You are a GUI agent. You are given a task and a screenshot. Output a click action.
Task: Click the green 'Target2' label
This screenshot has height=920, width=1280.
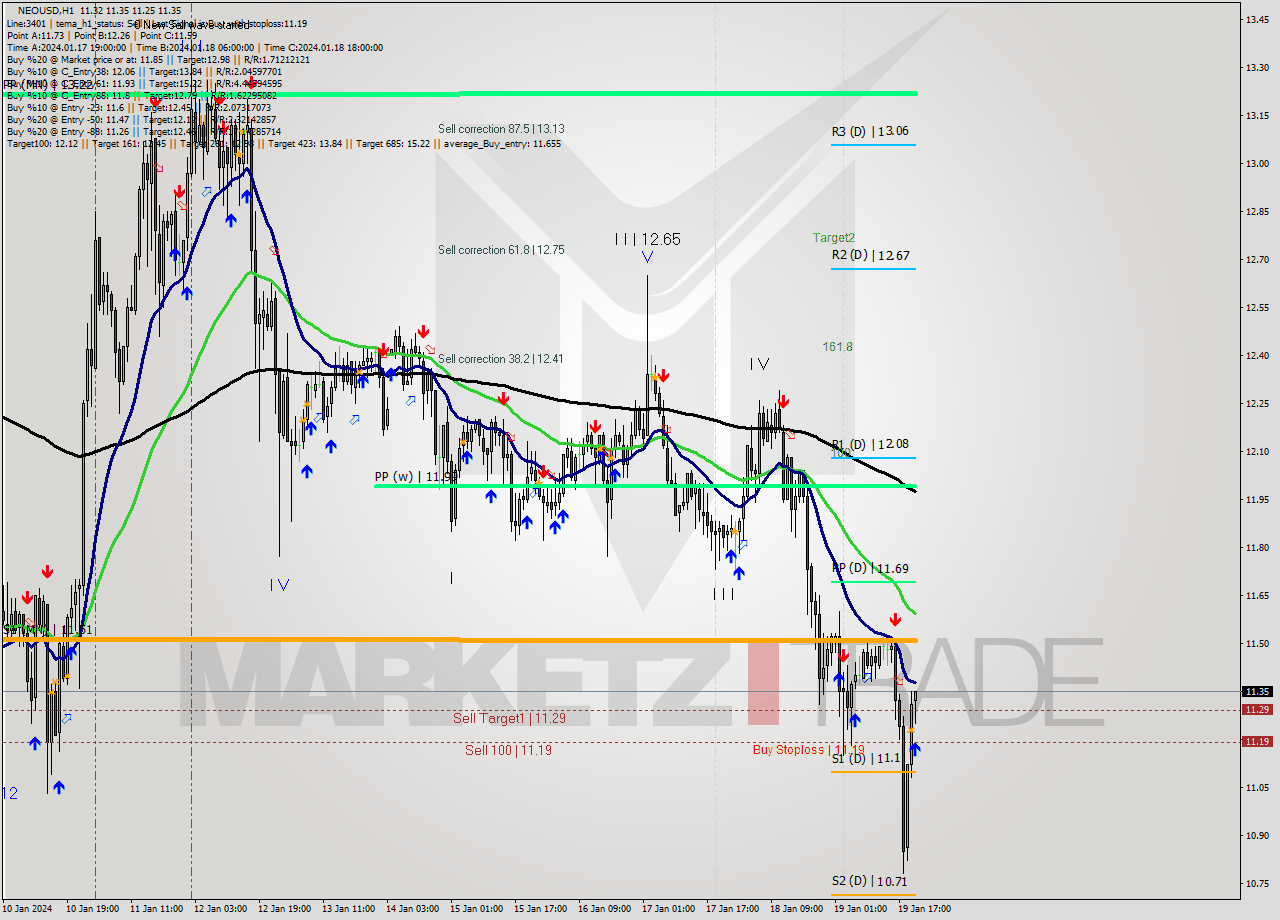[x=833, y=238]
